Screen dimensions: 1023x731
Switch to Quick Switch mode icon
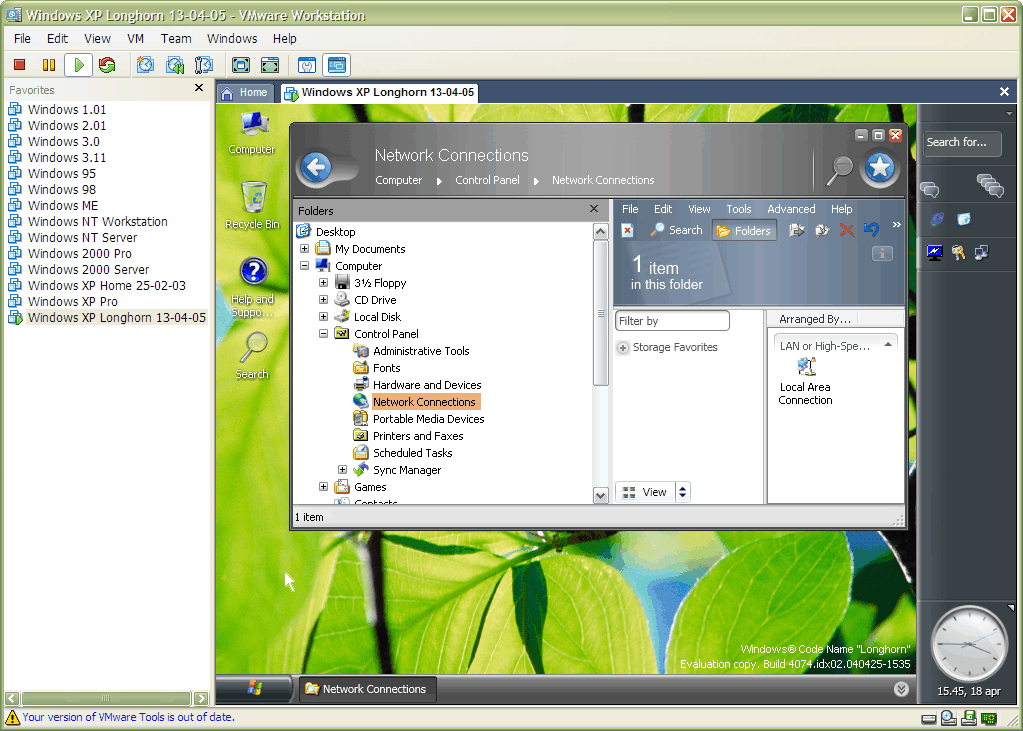pyautogui.click(x=269, y=65)
